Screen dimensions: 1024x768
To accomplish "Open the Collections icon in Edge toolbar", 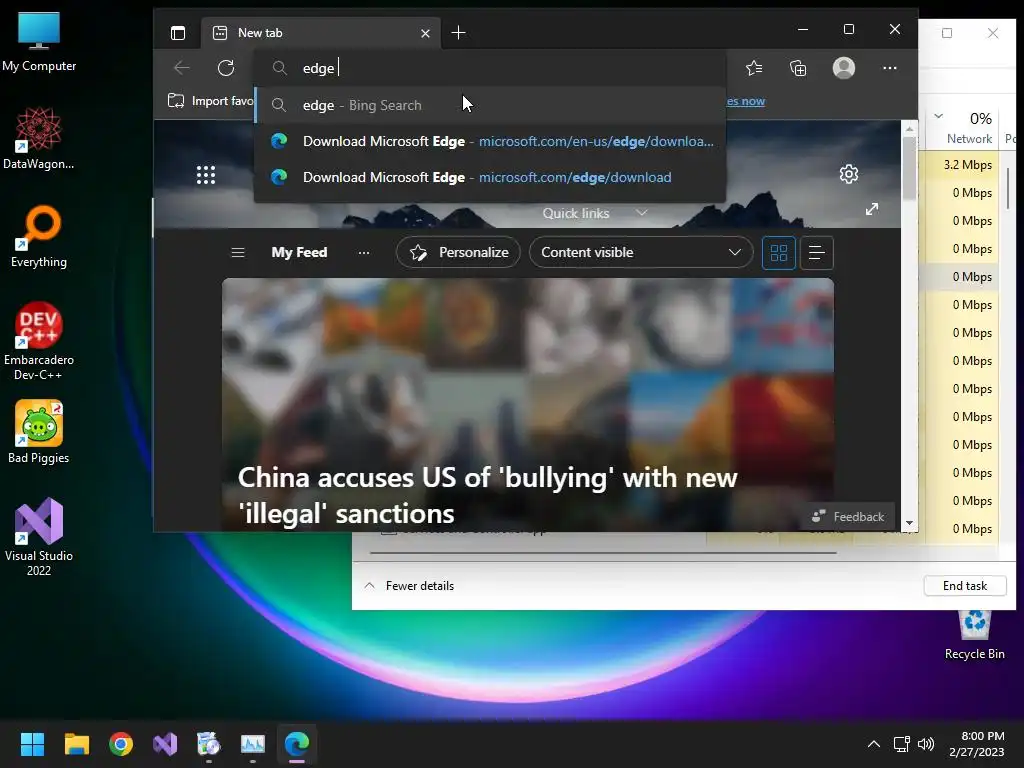I will pos(798,68).
